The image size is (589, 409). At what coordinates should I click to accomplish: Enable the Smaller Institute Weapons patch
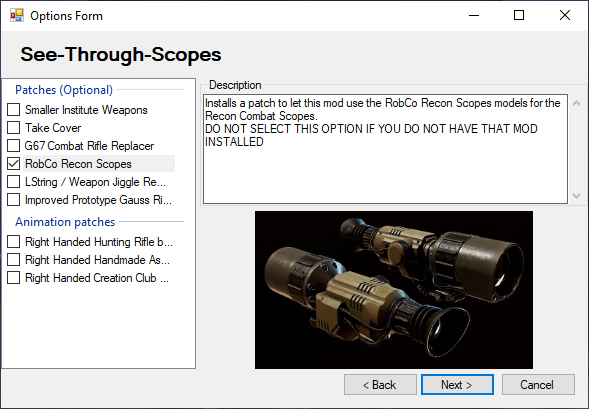[14, 110]
